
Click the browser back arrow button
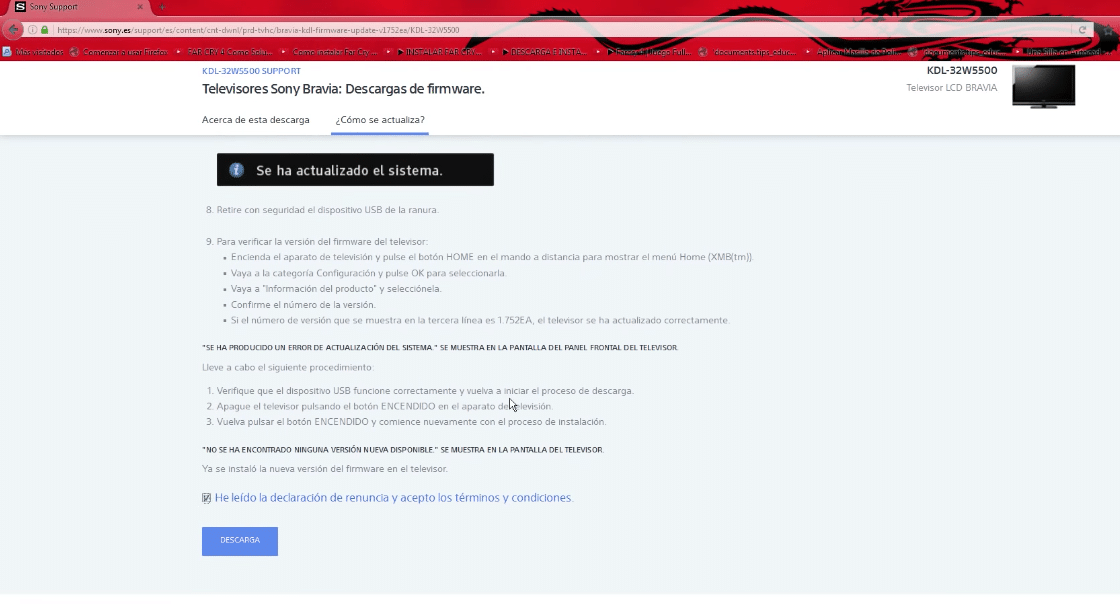point(14,29)
